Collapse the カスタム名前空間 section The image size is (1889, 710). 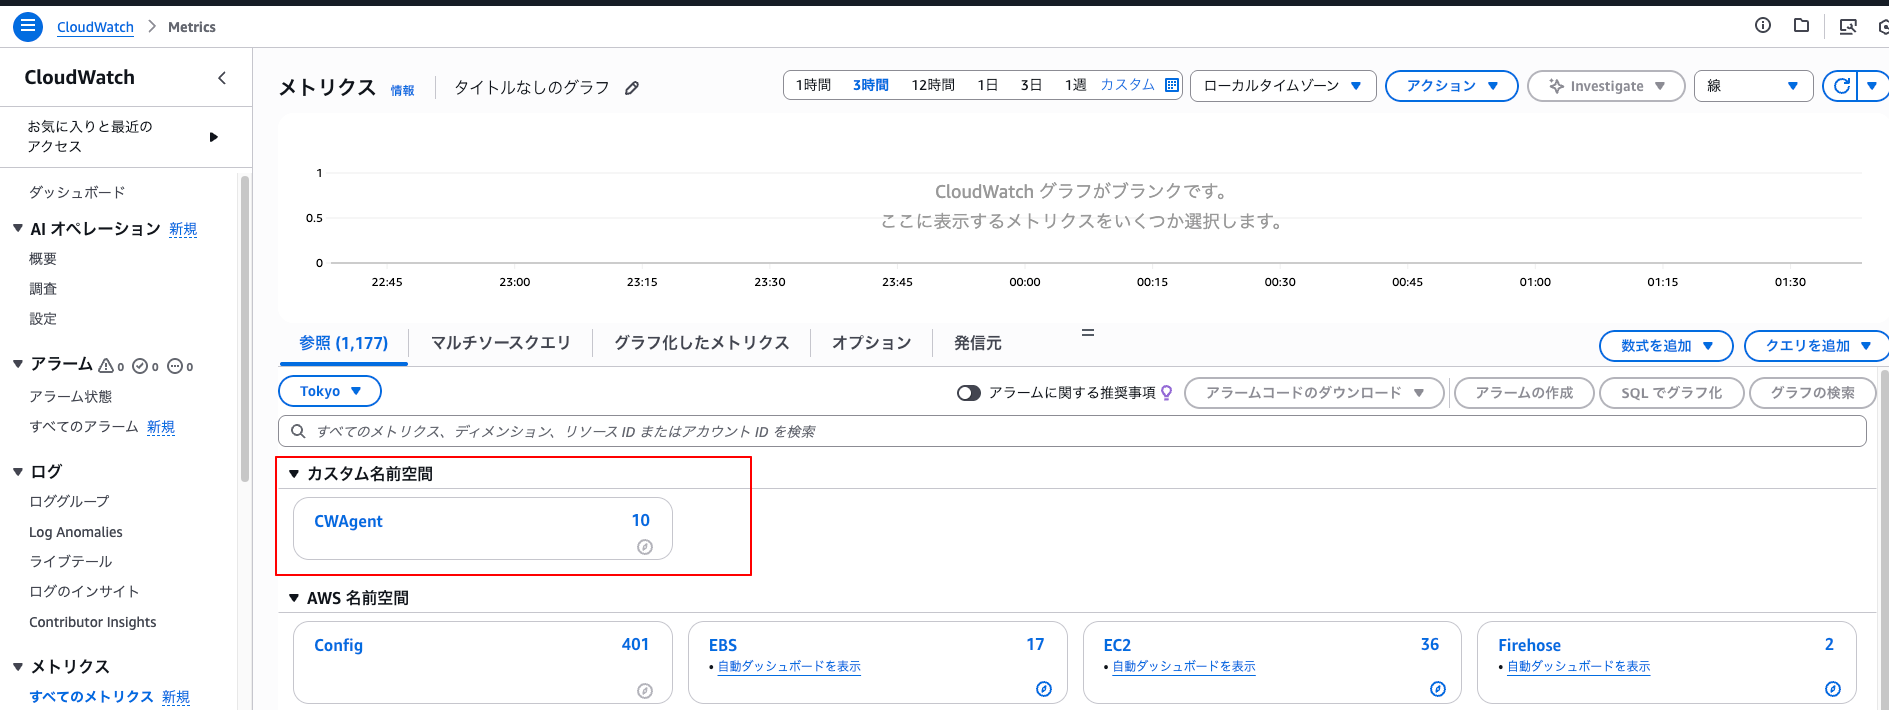(x=294, y=474)
